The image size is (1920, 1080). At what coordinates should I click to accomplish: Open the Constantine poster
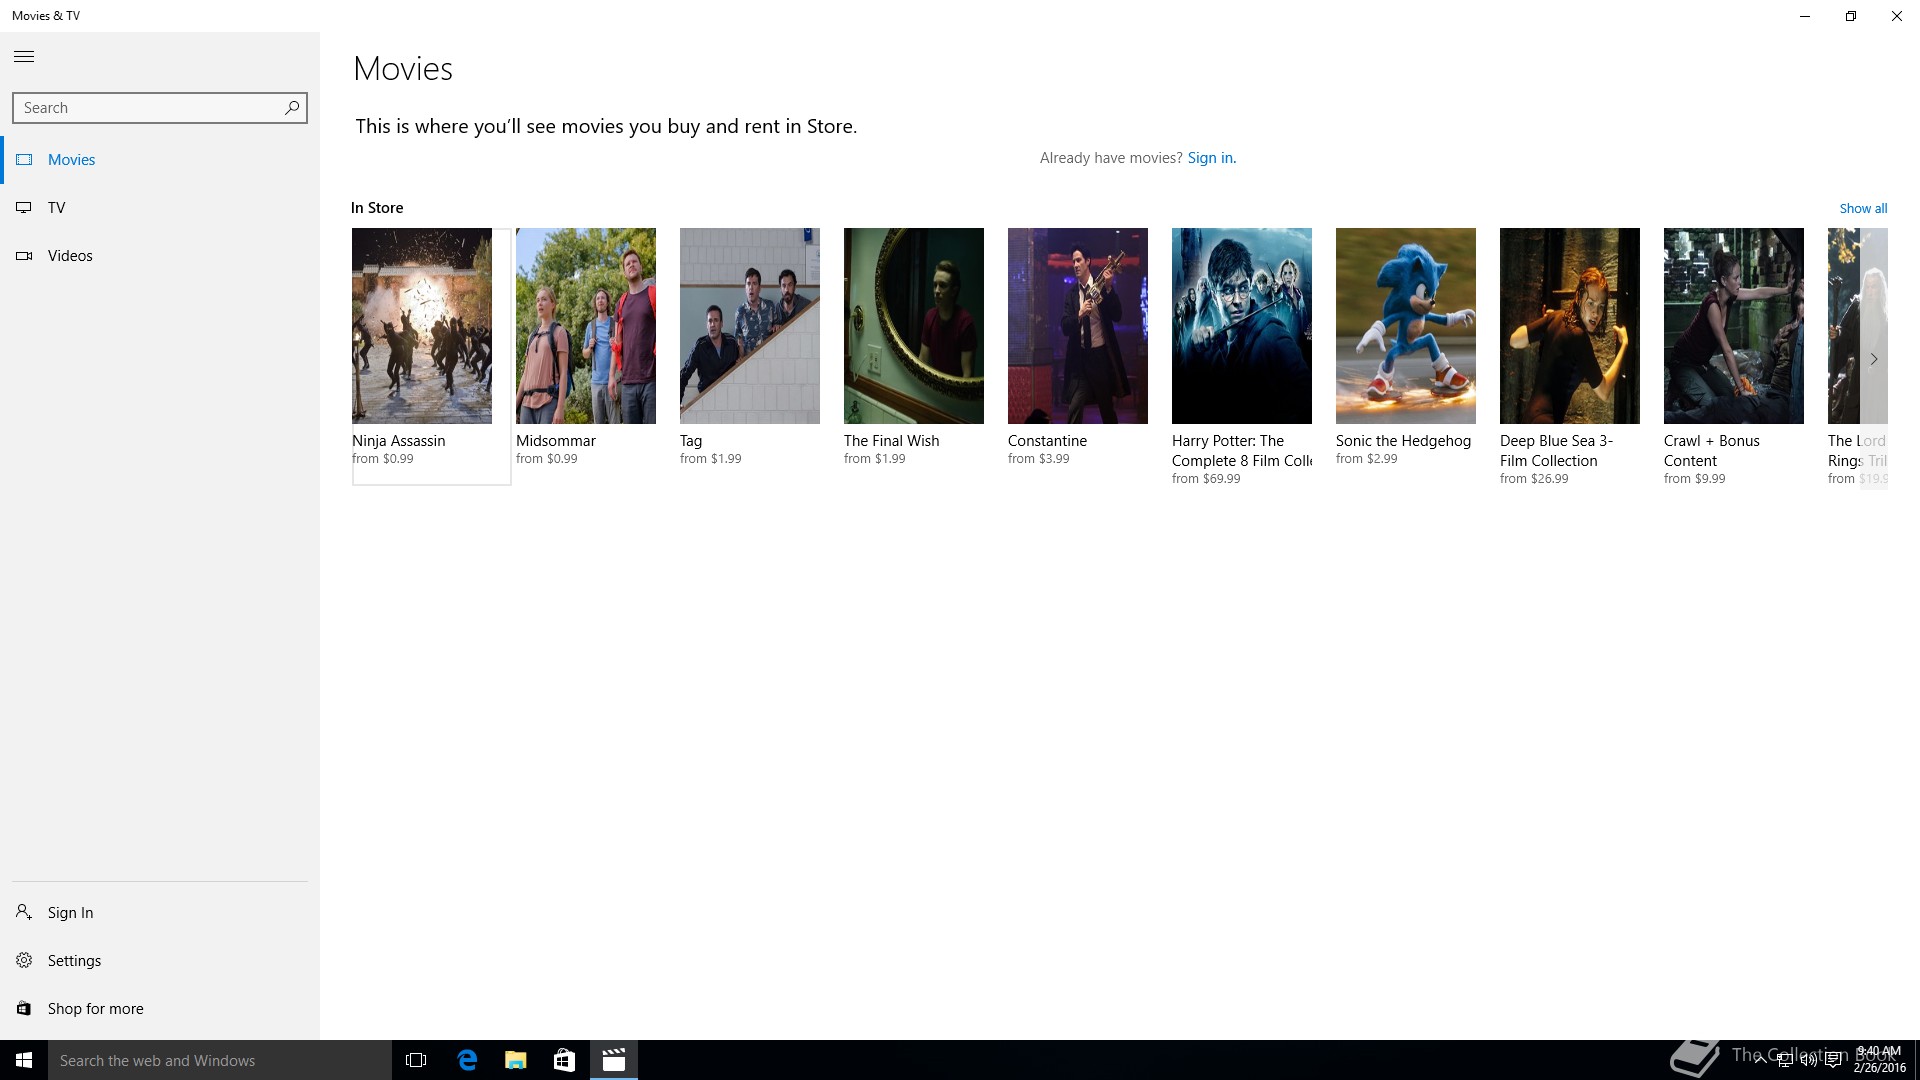click(x=1078, y=326)
